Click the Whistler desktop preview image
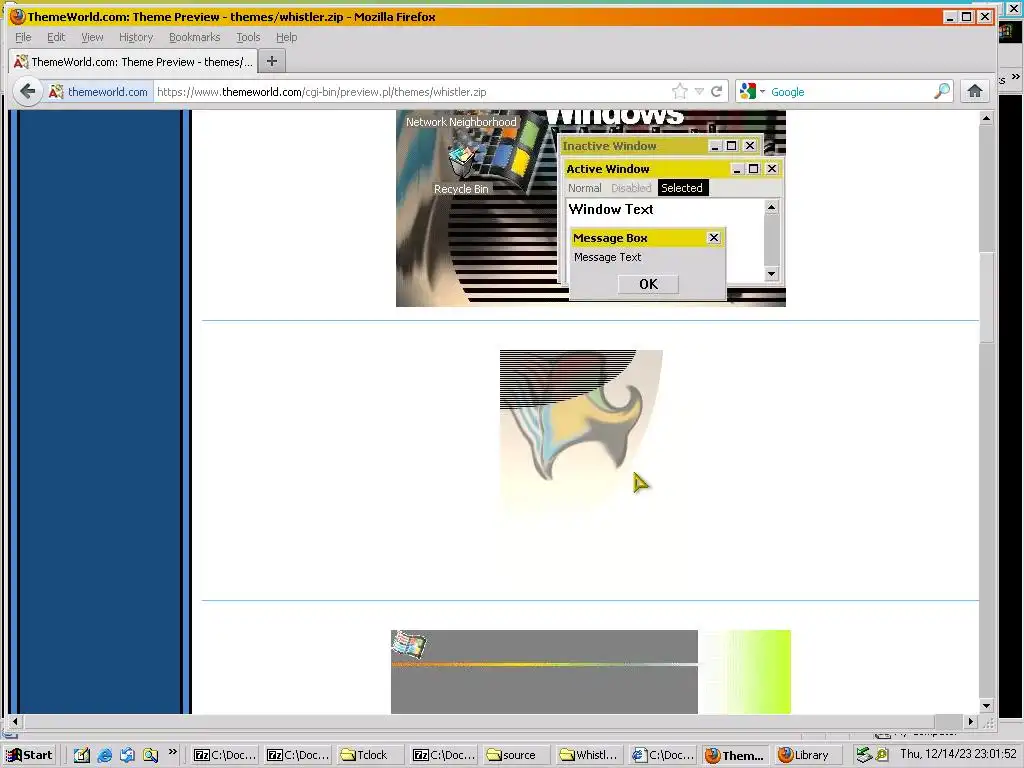This screenshot has width=1024, height=768. coord(590,208)
